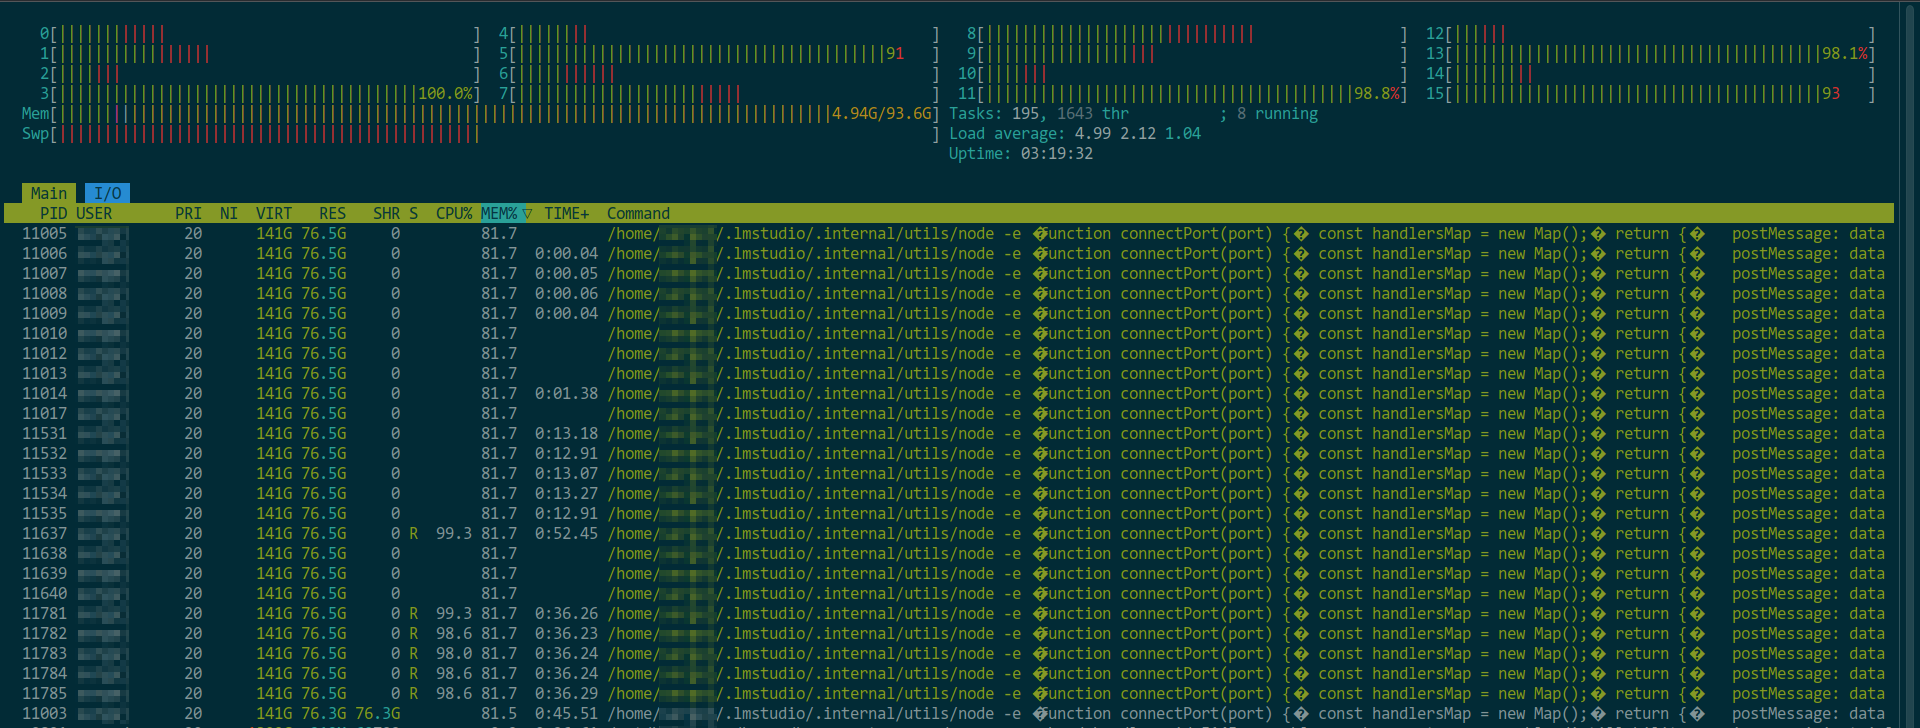This screenshot has width=1920, height=728.
Task: Click the Swp swap usage meter
Action: tap(481, 134)
